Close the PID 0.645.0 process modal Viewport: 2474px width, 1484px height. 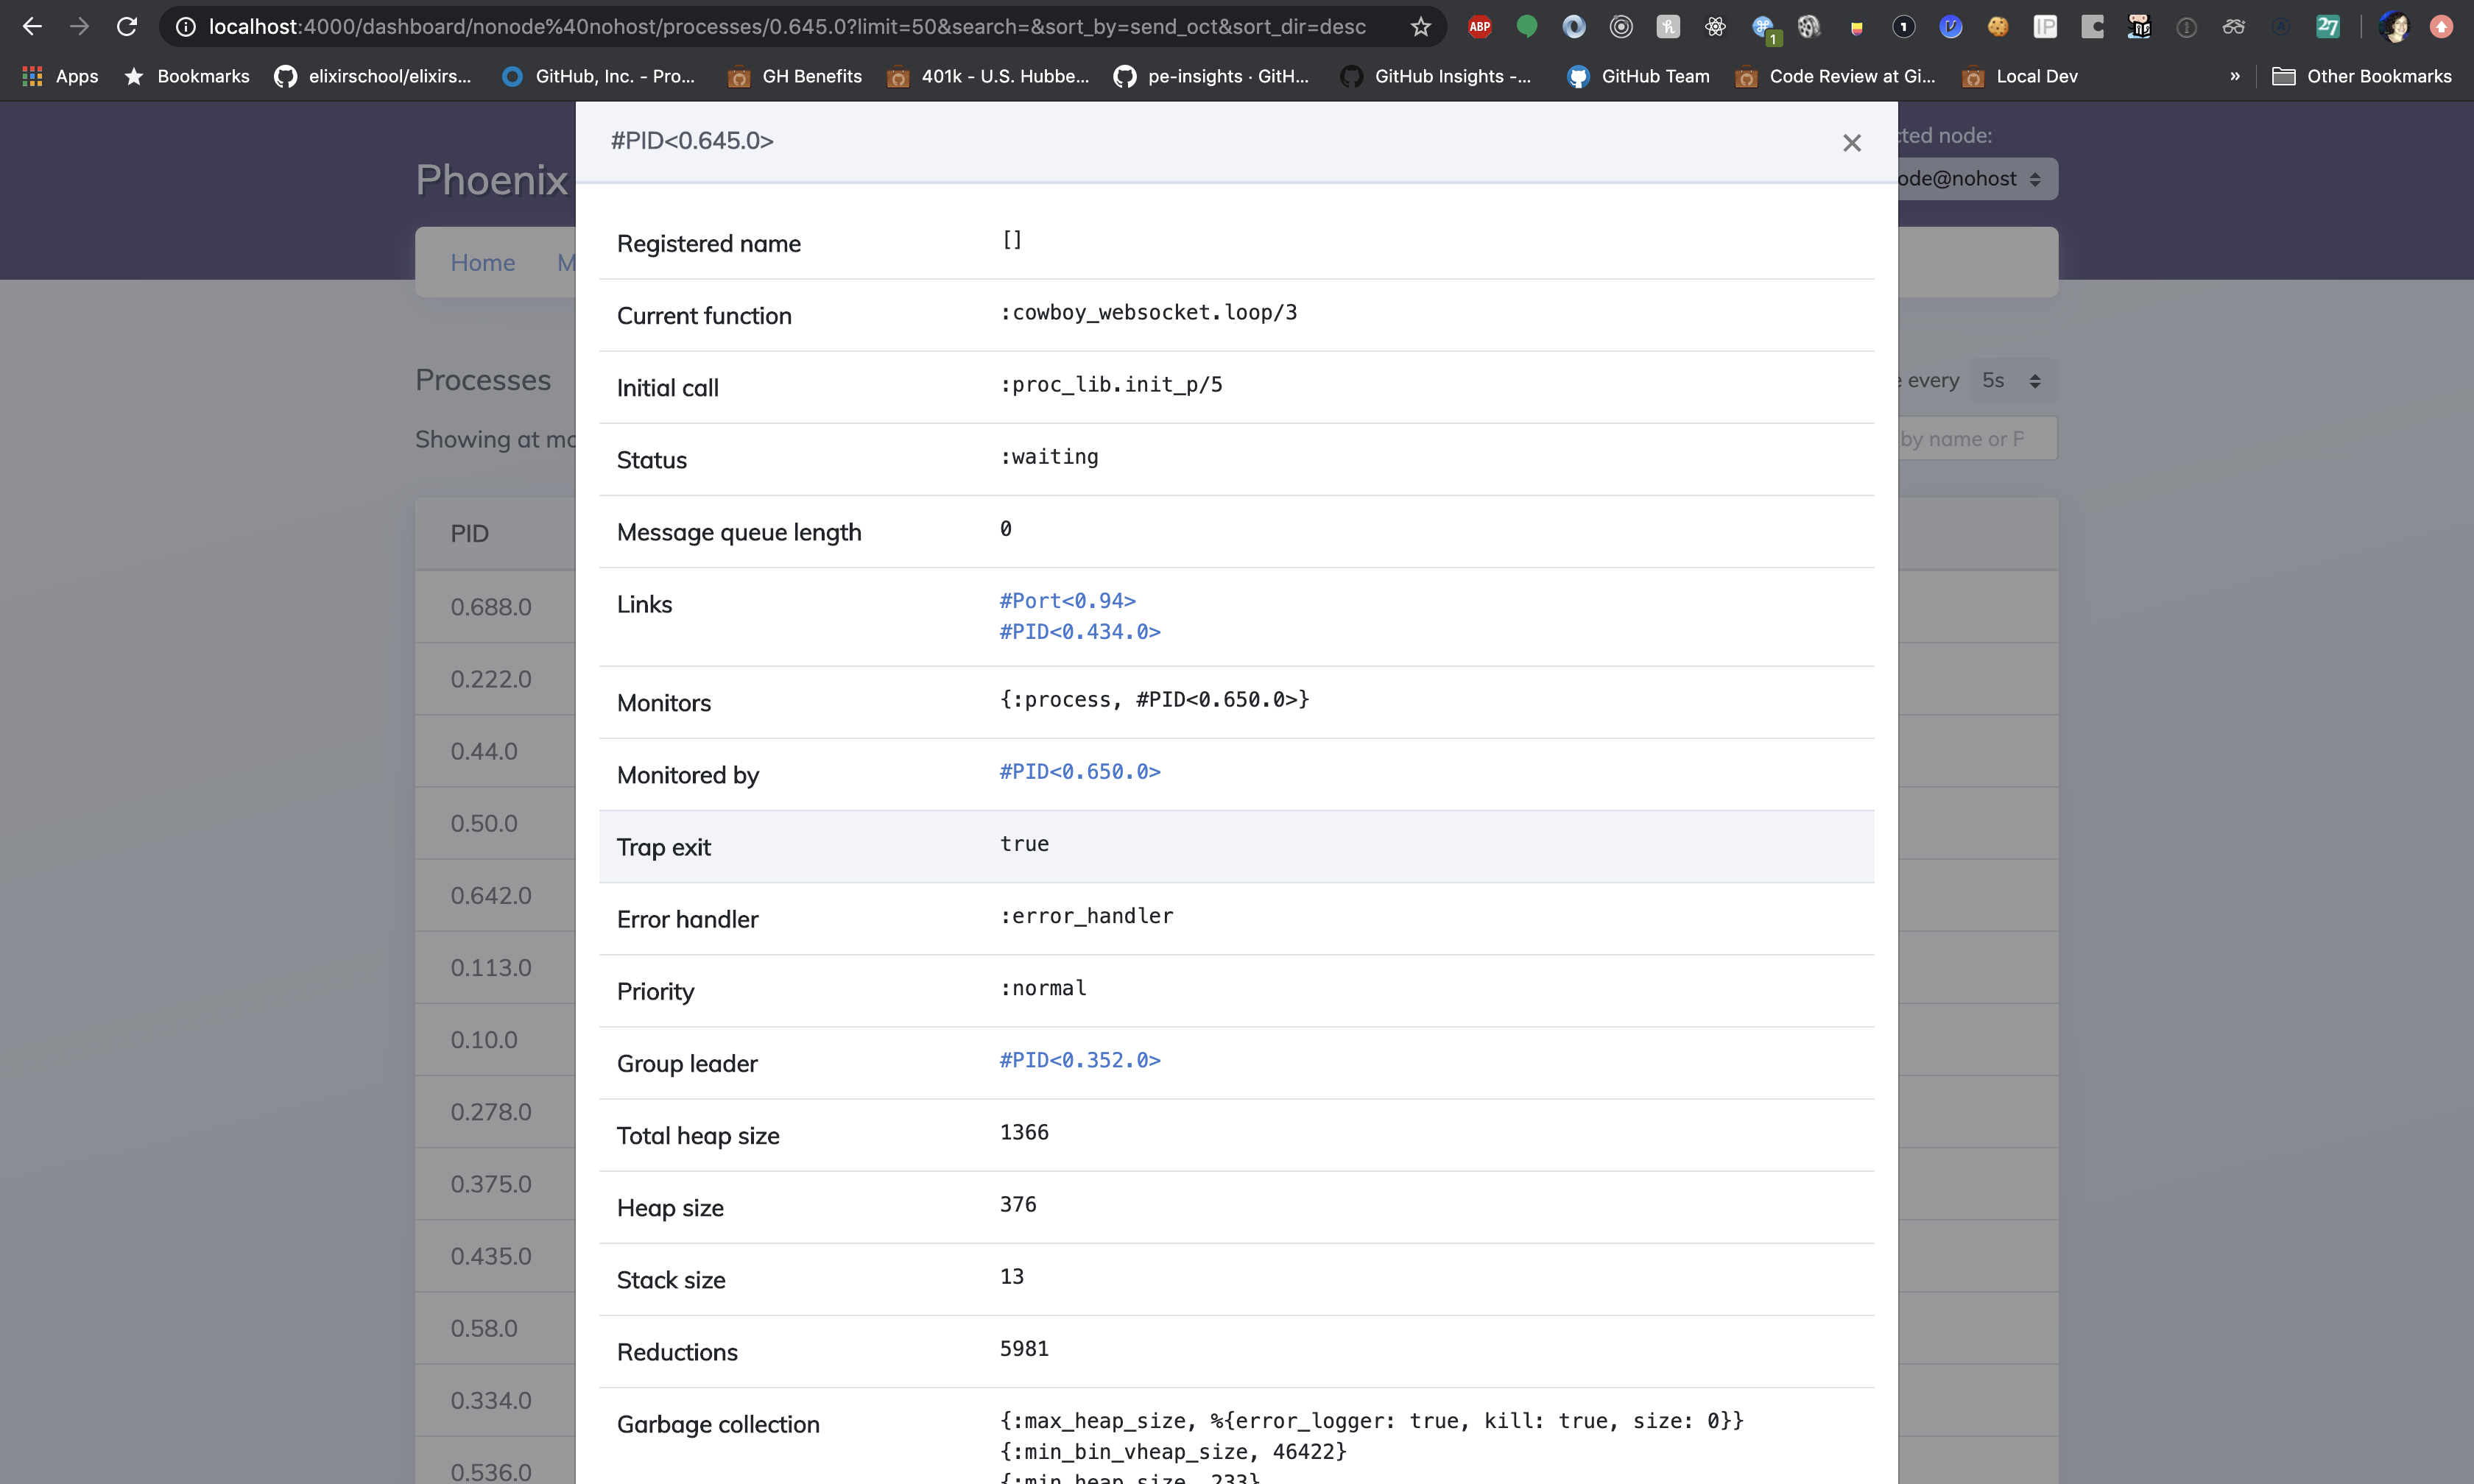pos(1851,143)
